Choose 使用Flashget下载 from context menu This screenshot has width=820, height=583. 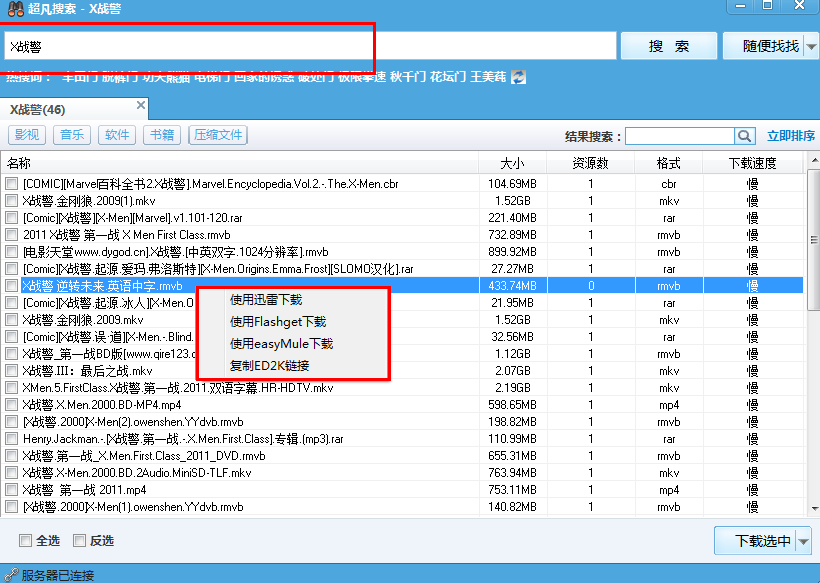(x=278, y=322)
